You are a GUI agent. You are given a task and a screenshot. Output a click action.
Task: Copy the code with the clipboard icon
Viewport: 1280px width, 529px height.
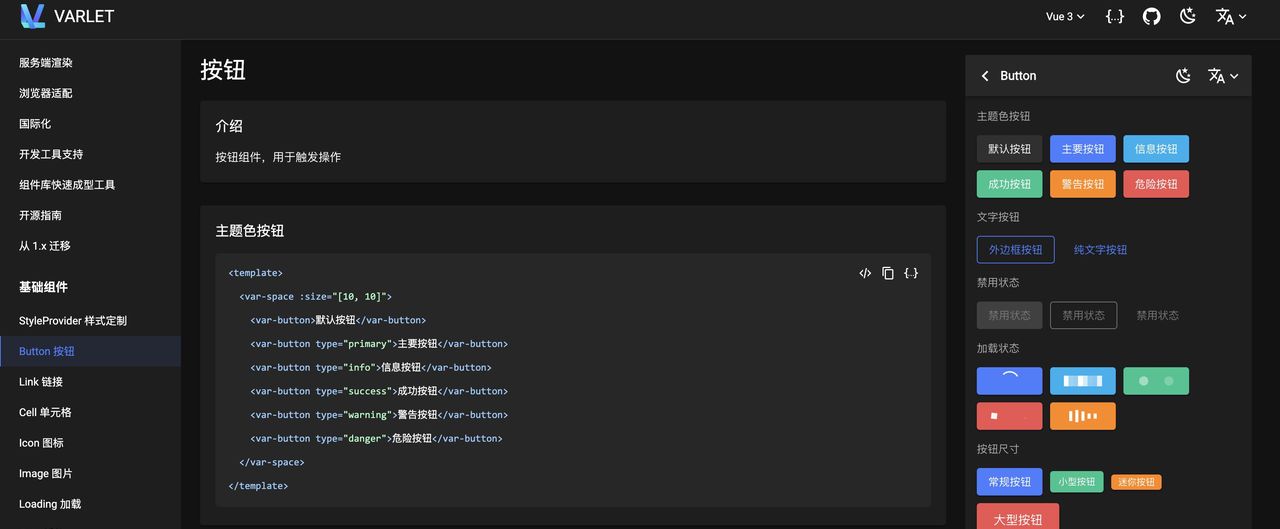(x=888, y=273)
